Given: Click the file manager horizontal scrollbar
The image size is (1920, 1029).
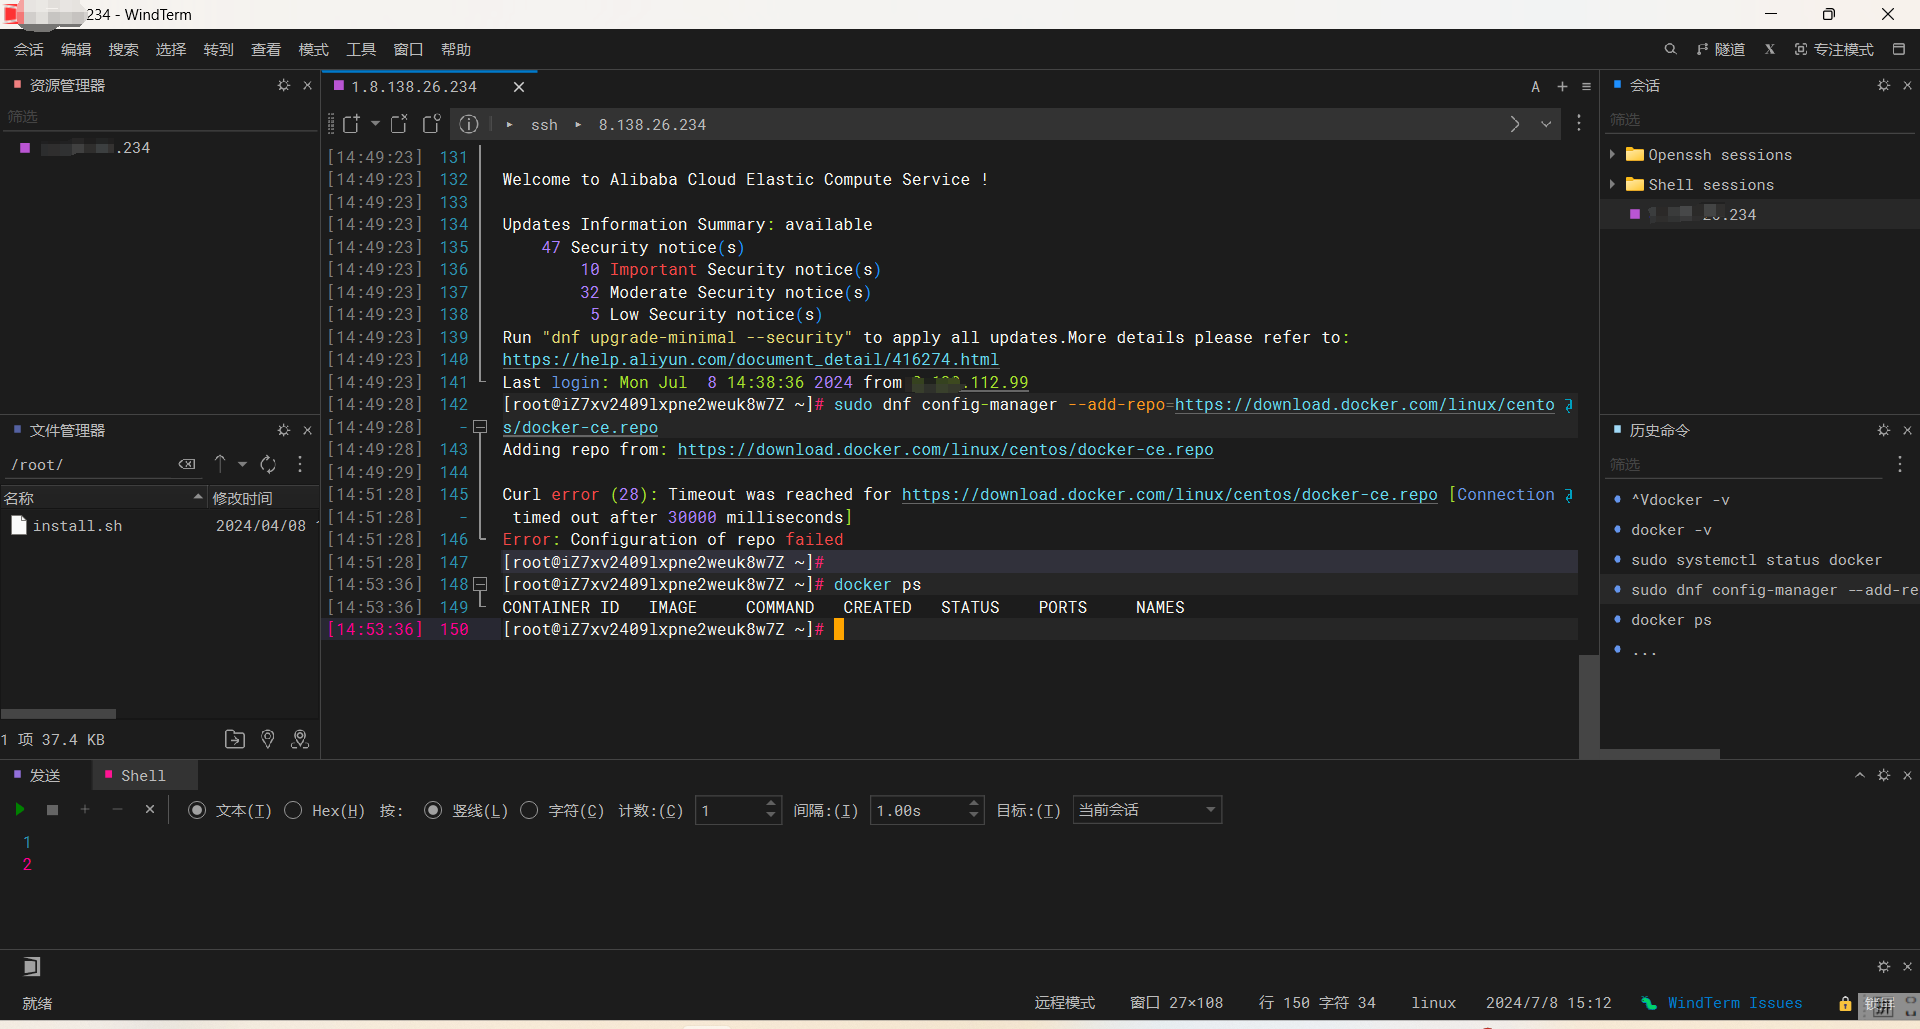Looking at the screenshot, I should [59, 714].
